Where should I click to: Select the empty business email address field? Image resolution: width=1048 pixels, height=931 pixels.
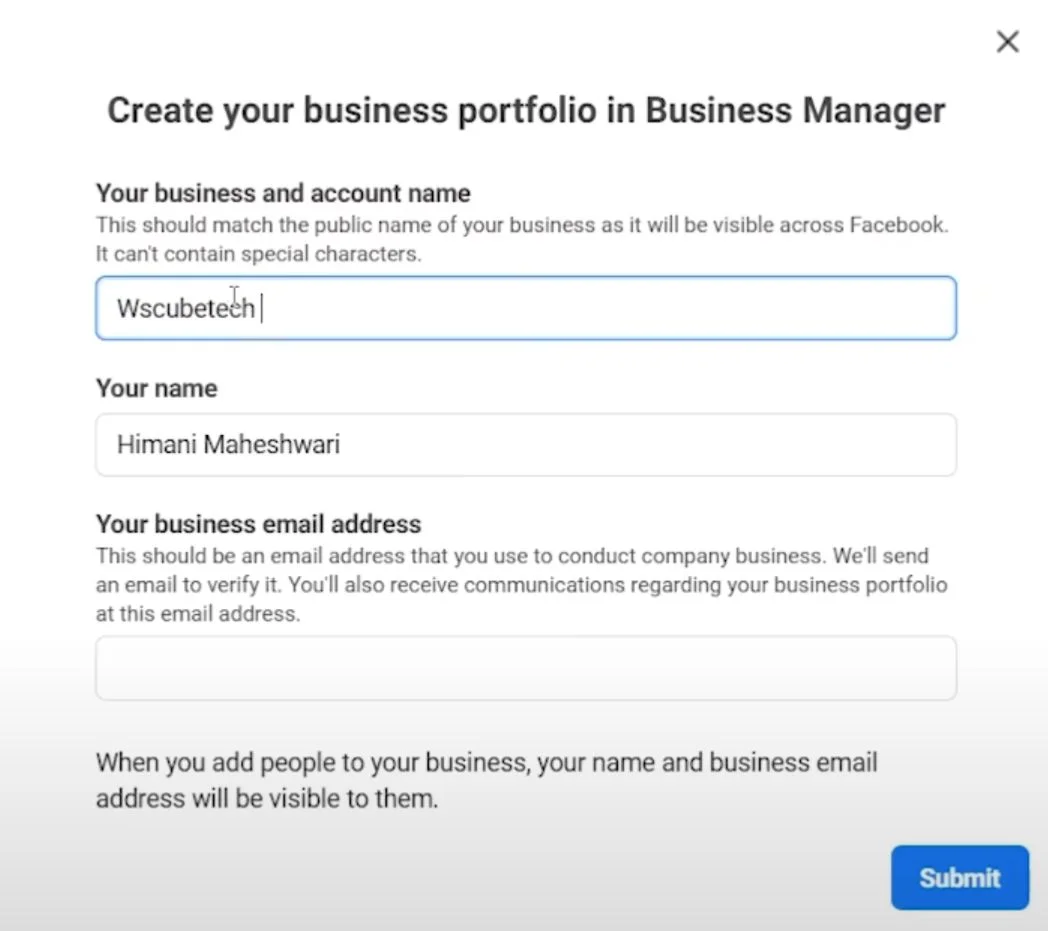click(x=525, y=668)
